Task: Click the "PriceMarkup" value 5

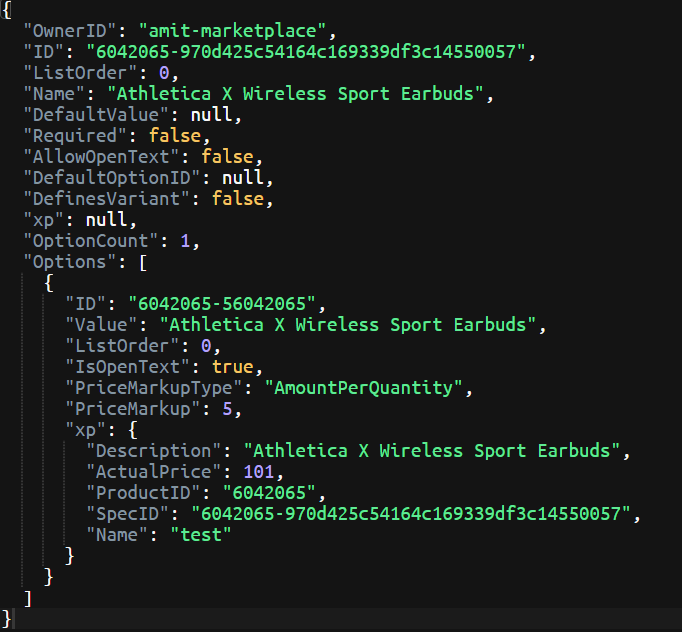Action: coord(227,409)
